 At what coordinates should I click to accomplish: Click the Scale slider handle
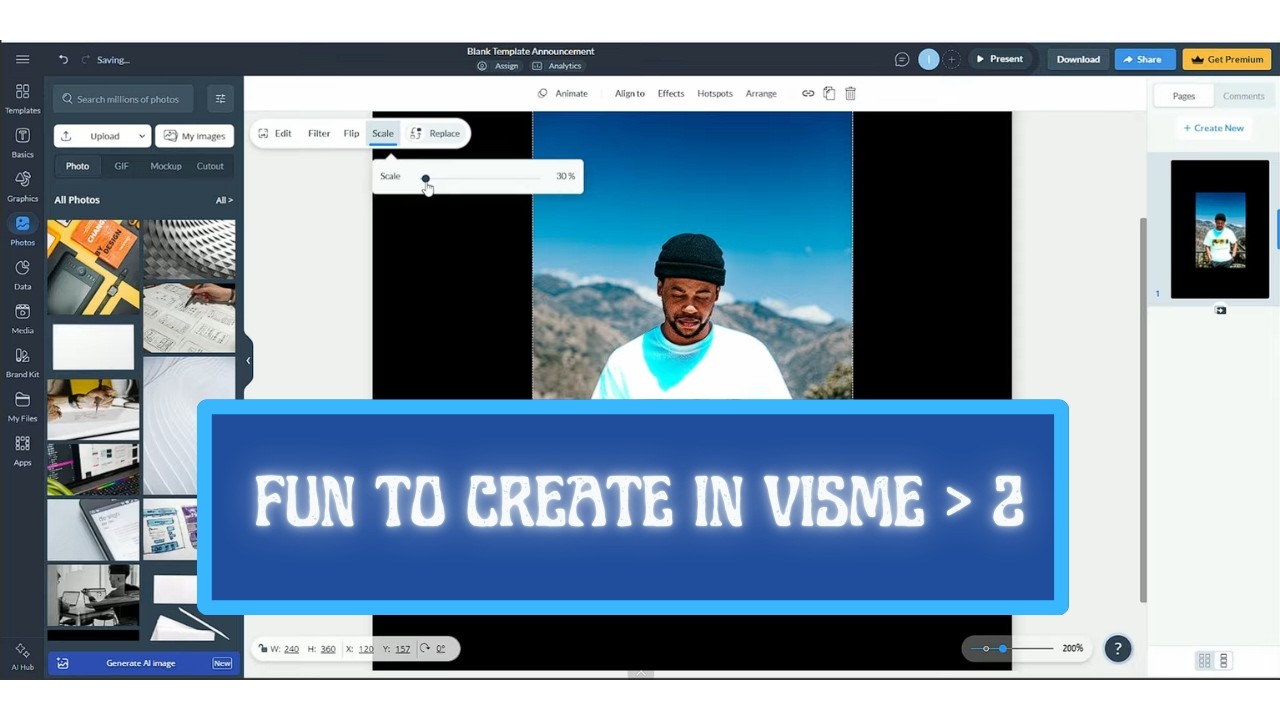(425, 178)
